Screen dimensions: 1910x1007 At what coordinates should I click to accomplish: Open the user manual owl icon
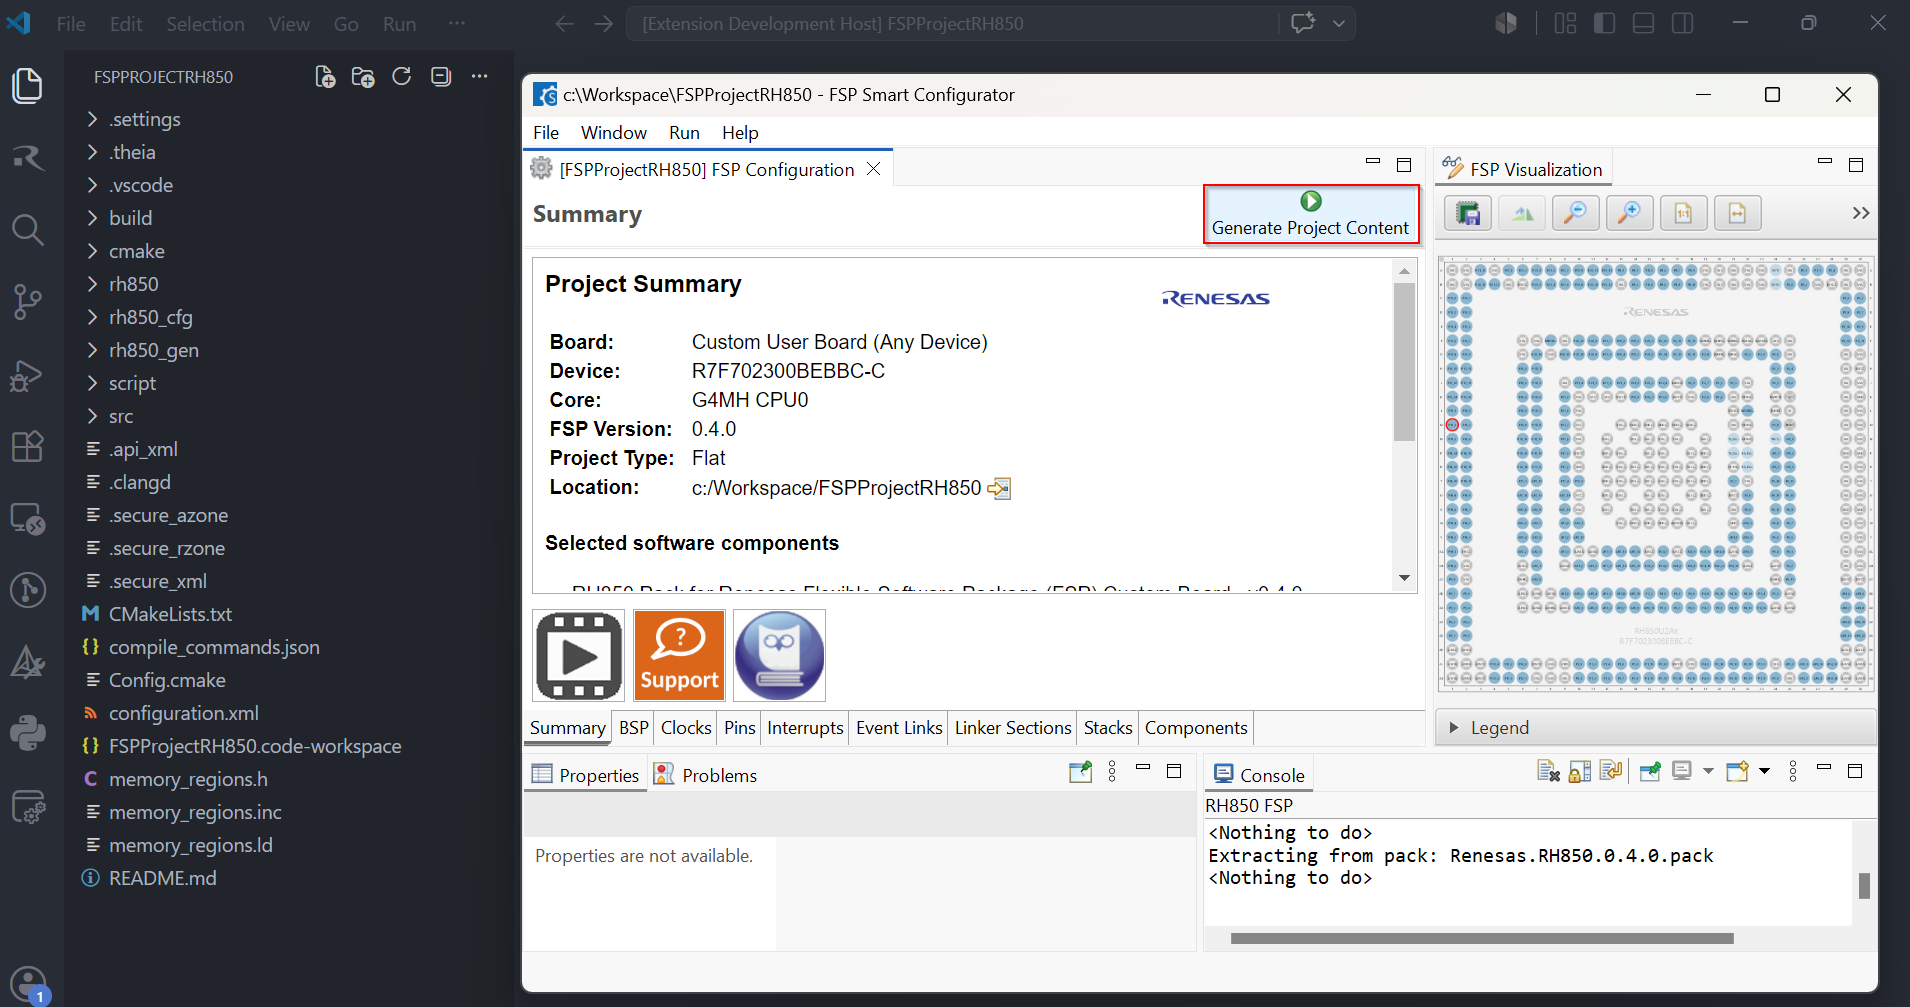pos(780,656)
